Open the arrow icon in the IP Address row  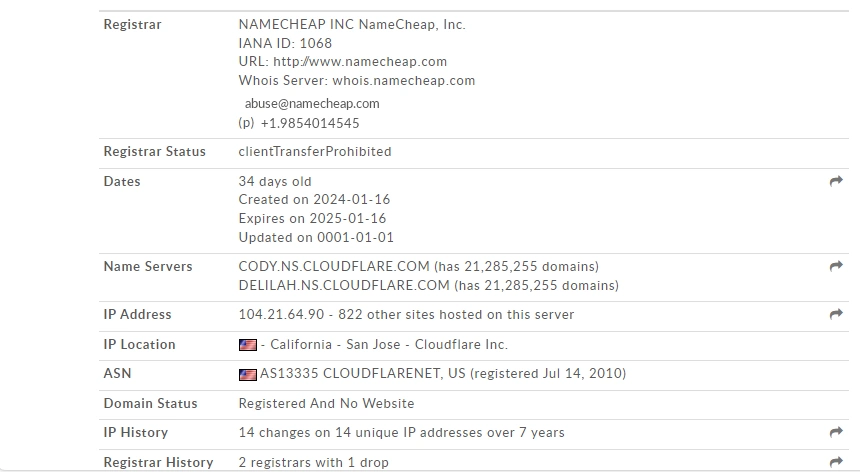(836, 314)
